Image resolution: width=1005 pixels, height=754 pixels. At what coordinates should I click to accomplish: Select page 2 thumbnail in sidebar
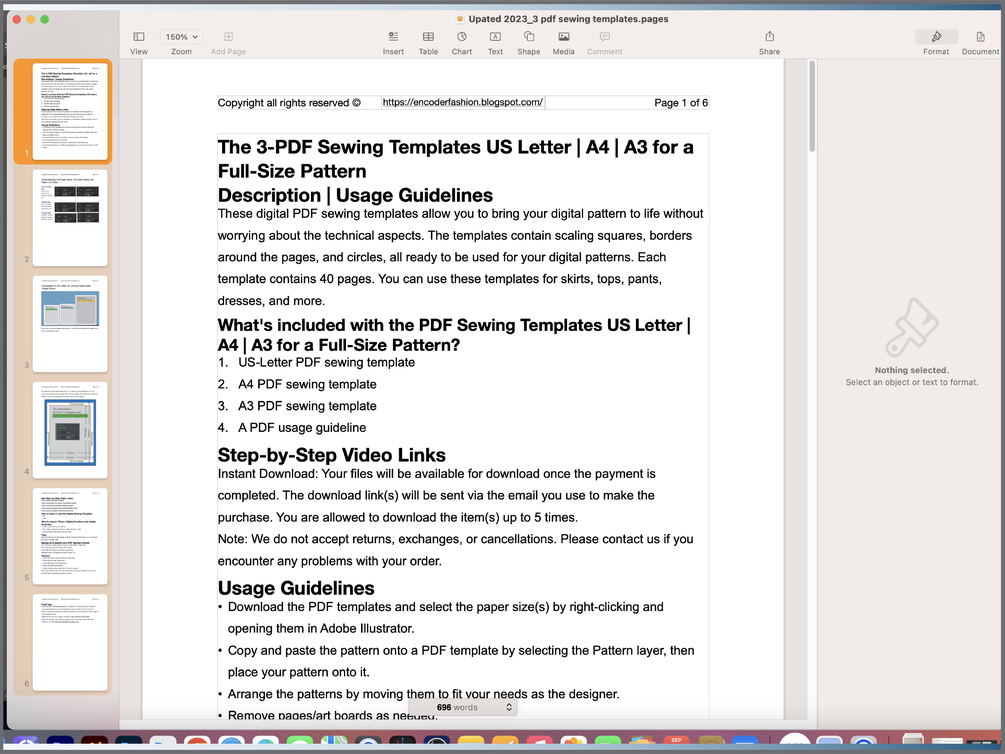(70, 217)
